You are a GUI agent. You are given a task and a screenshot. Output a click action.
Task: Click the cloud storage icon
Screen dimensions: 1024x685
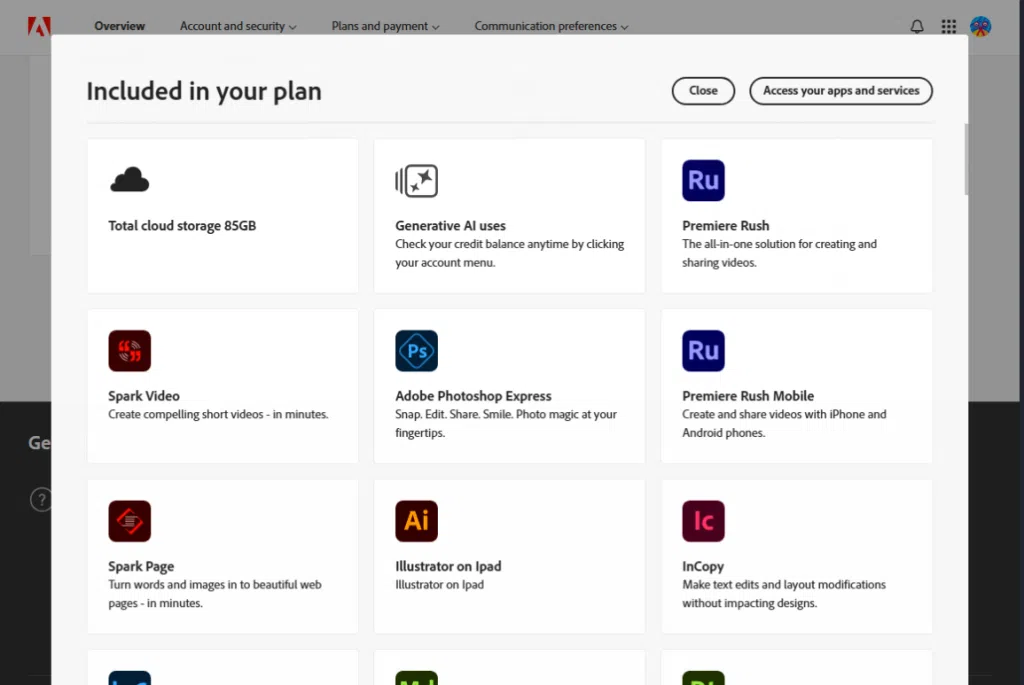[x=130, y=181]
